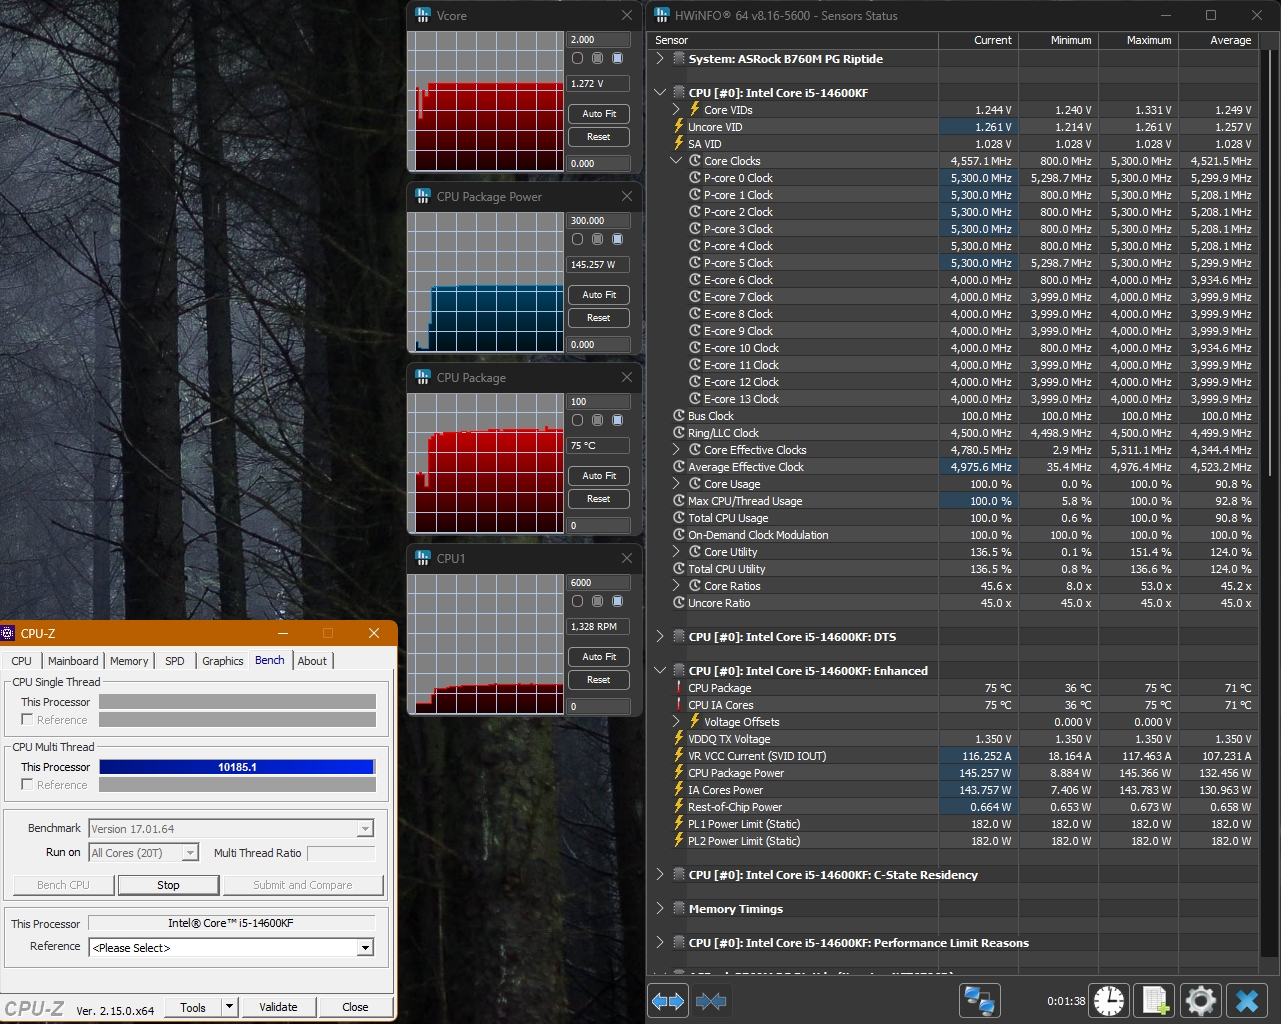Open the Reference <Please Select> dropdown in CPU-Z
1281x1024 pixels.
(x=365, y=948)
